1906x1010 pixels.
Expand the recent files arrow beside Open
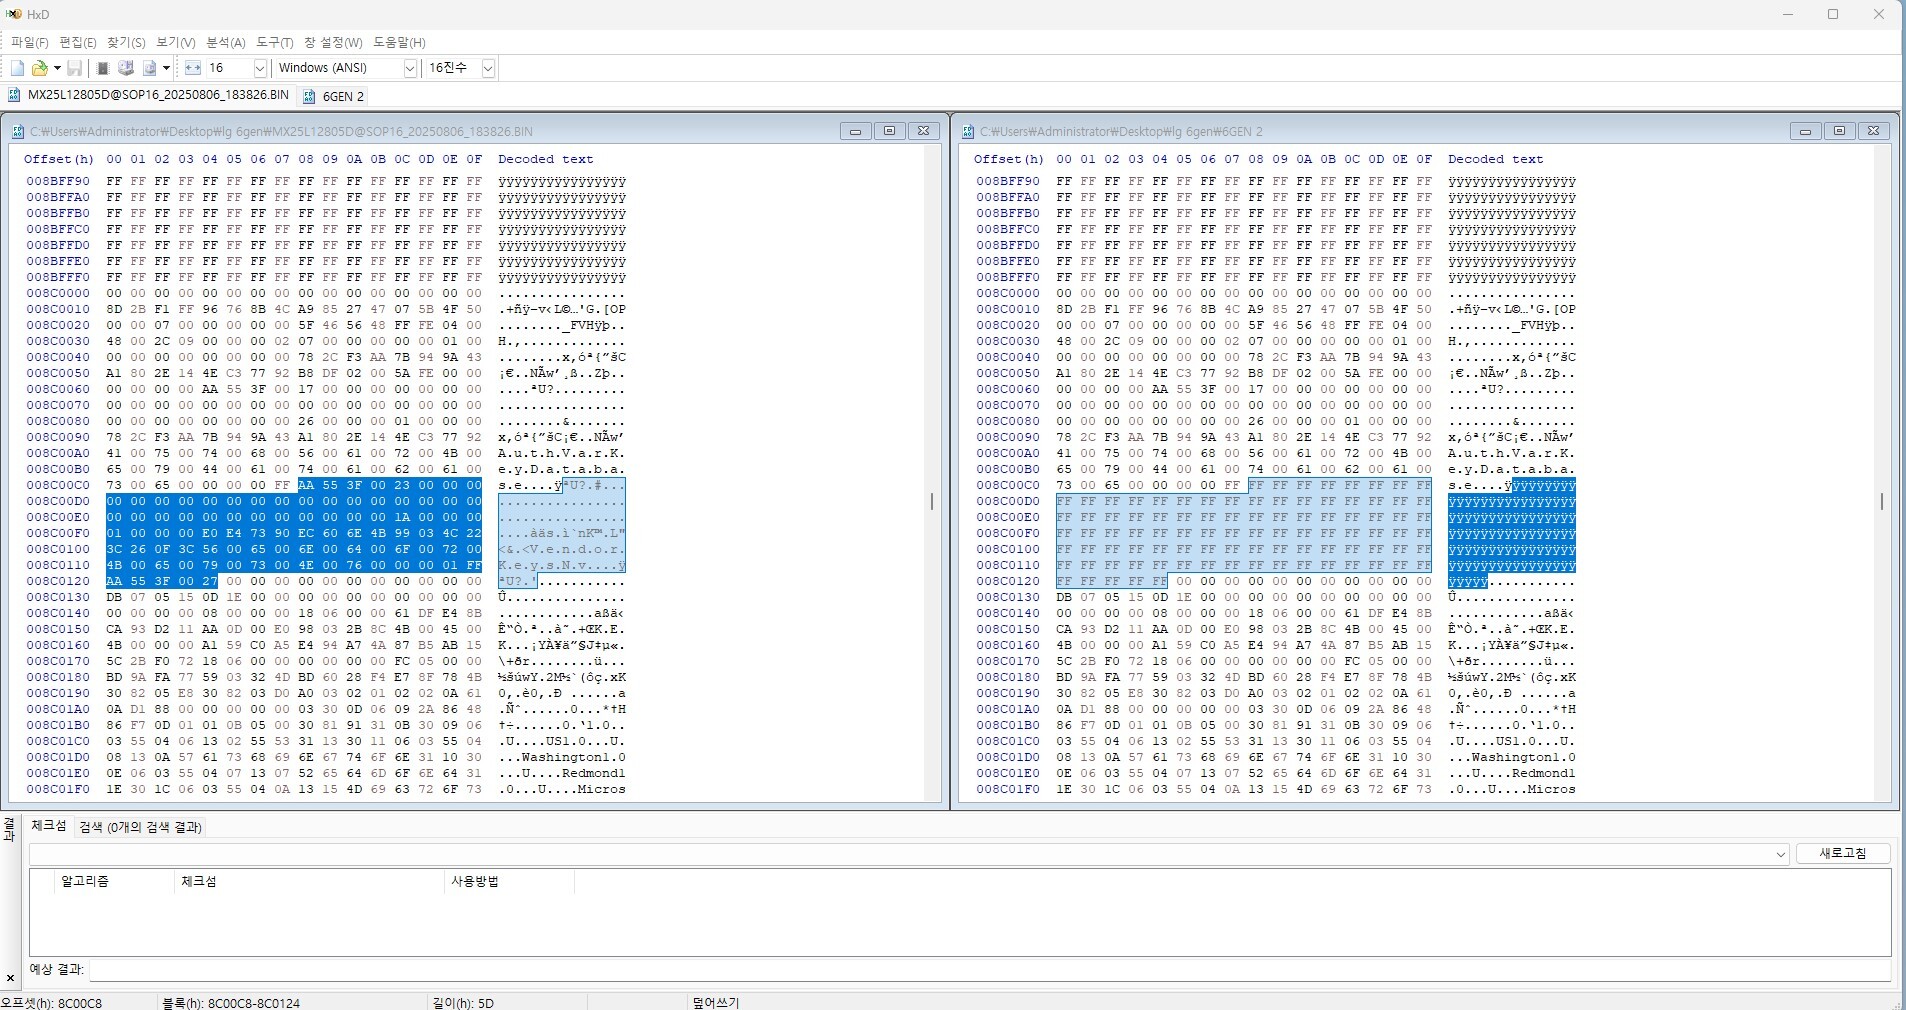tap(57, 68)
